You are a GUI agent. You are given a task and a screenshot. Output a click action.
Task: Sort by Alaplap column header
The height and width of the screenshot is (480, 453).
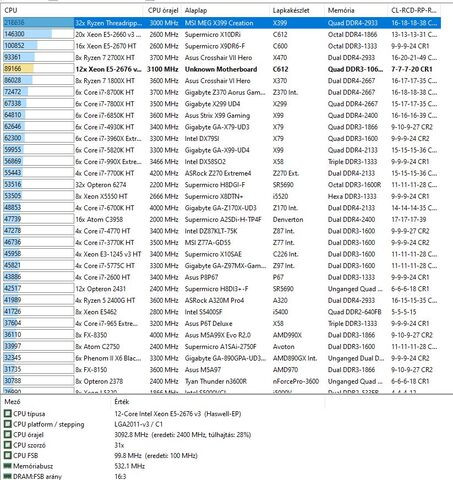click(226, 10)
